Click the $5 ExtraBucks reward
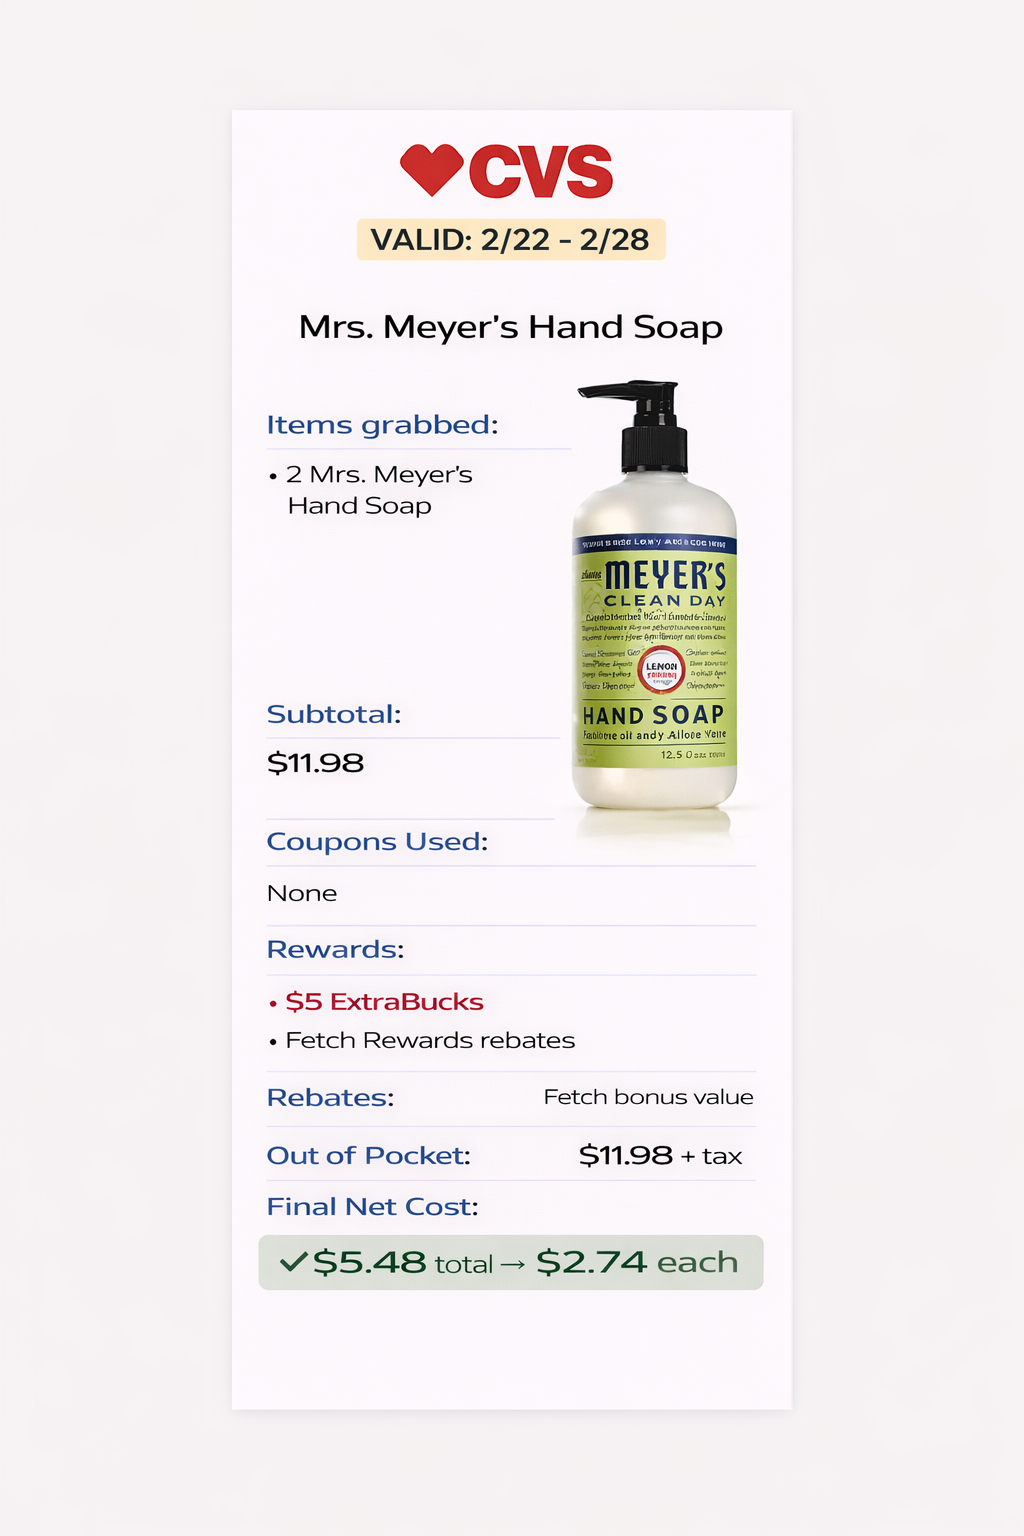The height and width of the screenshot is (1536, 1024). tap(376, 1002)
